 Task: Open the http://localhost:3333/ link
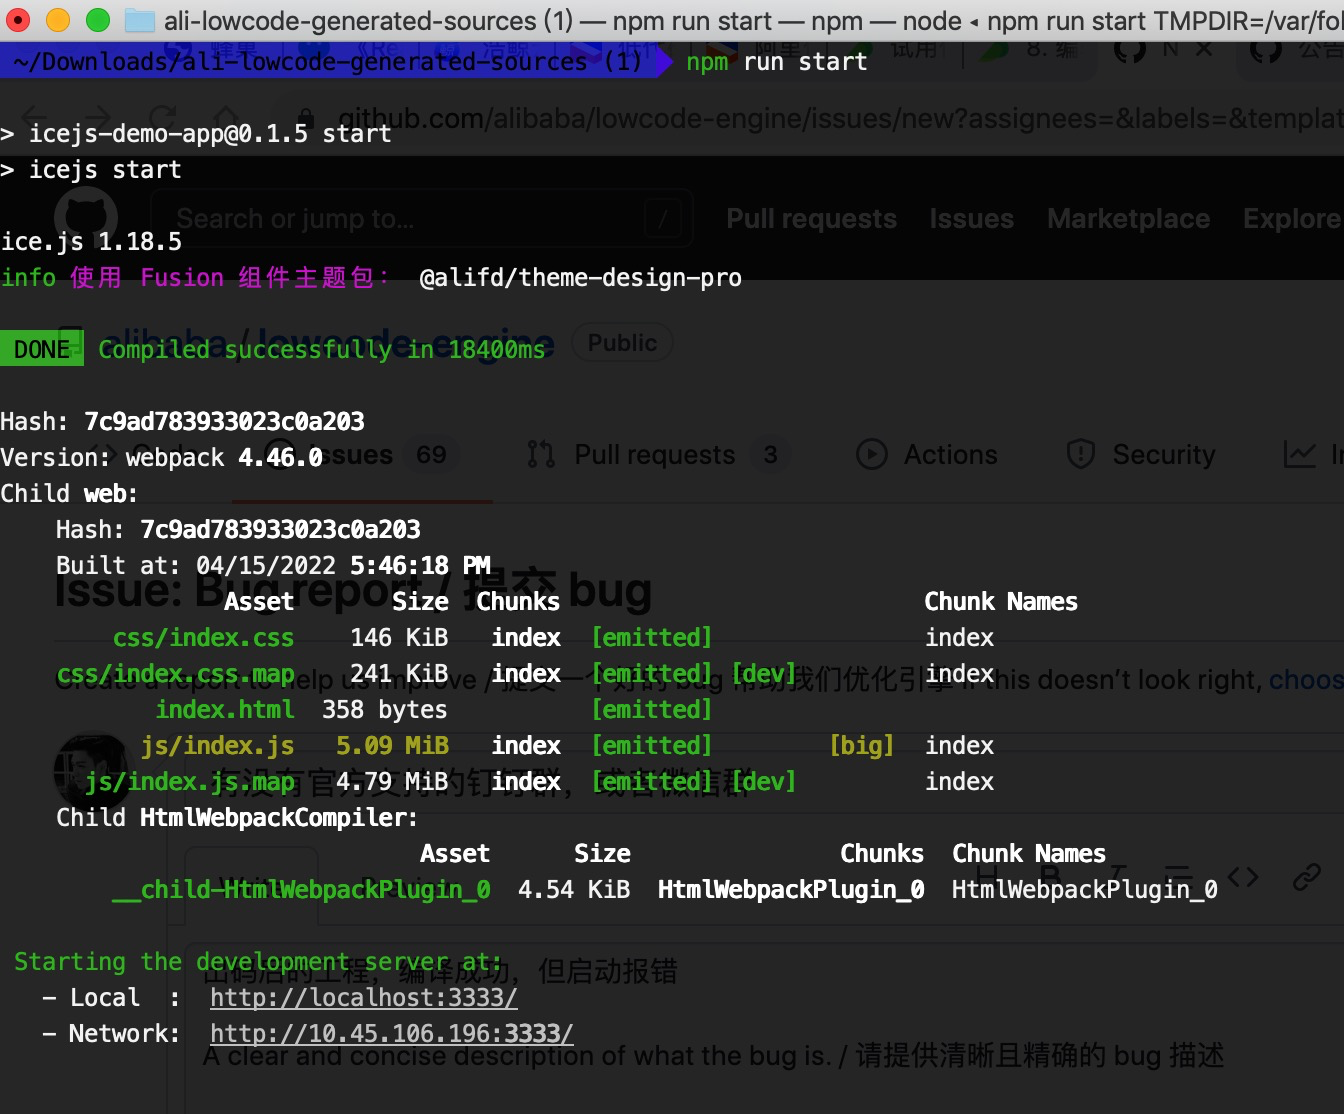pyautogui.click(x=363, y=997)
